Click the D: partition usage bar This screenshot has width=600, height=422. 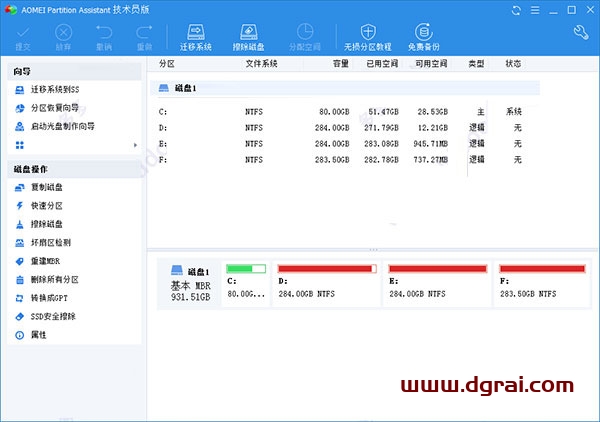[326, 269]
